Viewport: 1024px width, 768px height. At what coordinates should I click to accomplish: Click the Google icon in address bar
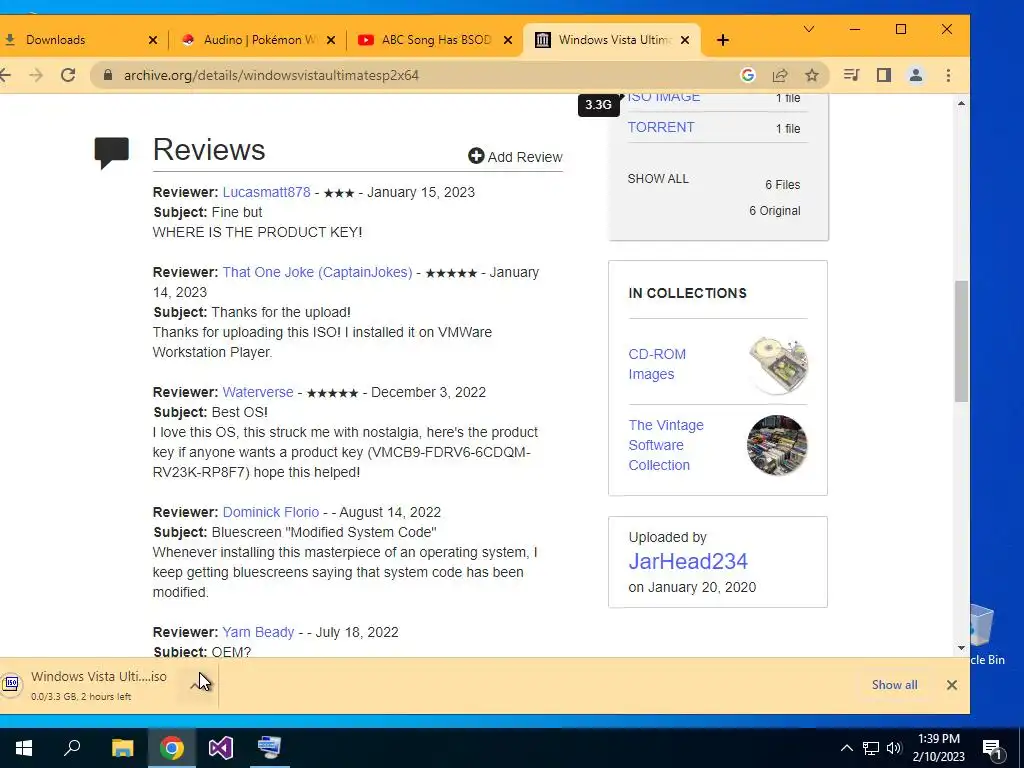[x=748, y=75]
